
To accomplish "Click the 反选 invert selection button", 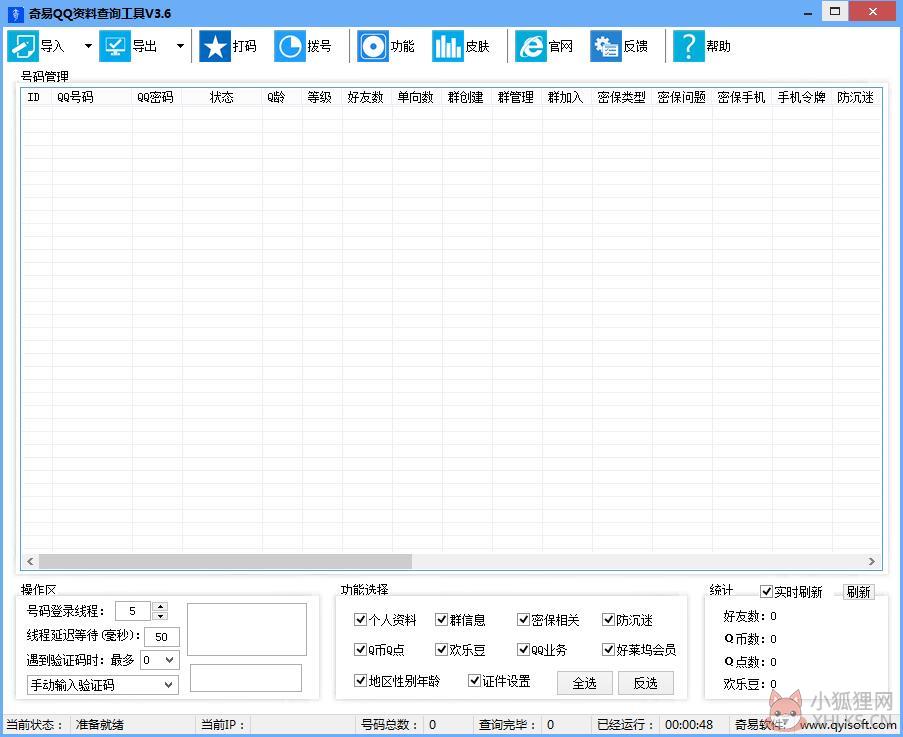I will coord(646,683).
